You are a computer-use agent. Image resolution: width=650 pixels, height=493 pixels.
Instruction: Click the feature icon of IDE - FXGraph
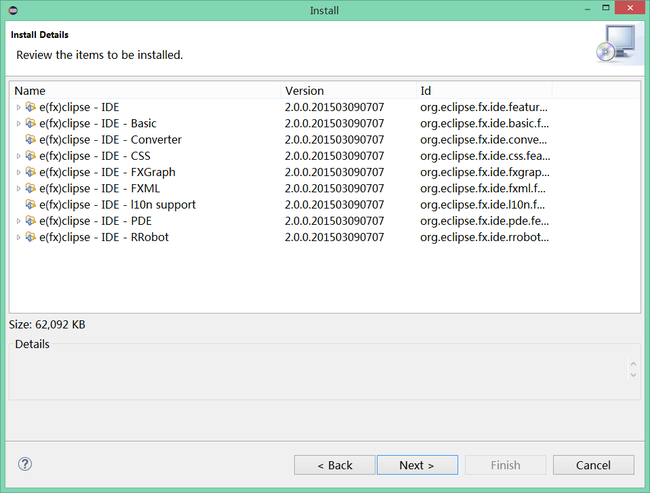30,172
